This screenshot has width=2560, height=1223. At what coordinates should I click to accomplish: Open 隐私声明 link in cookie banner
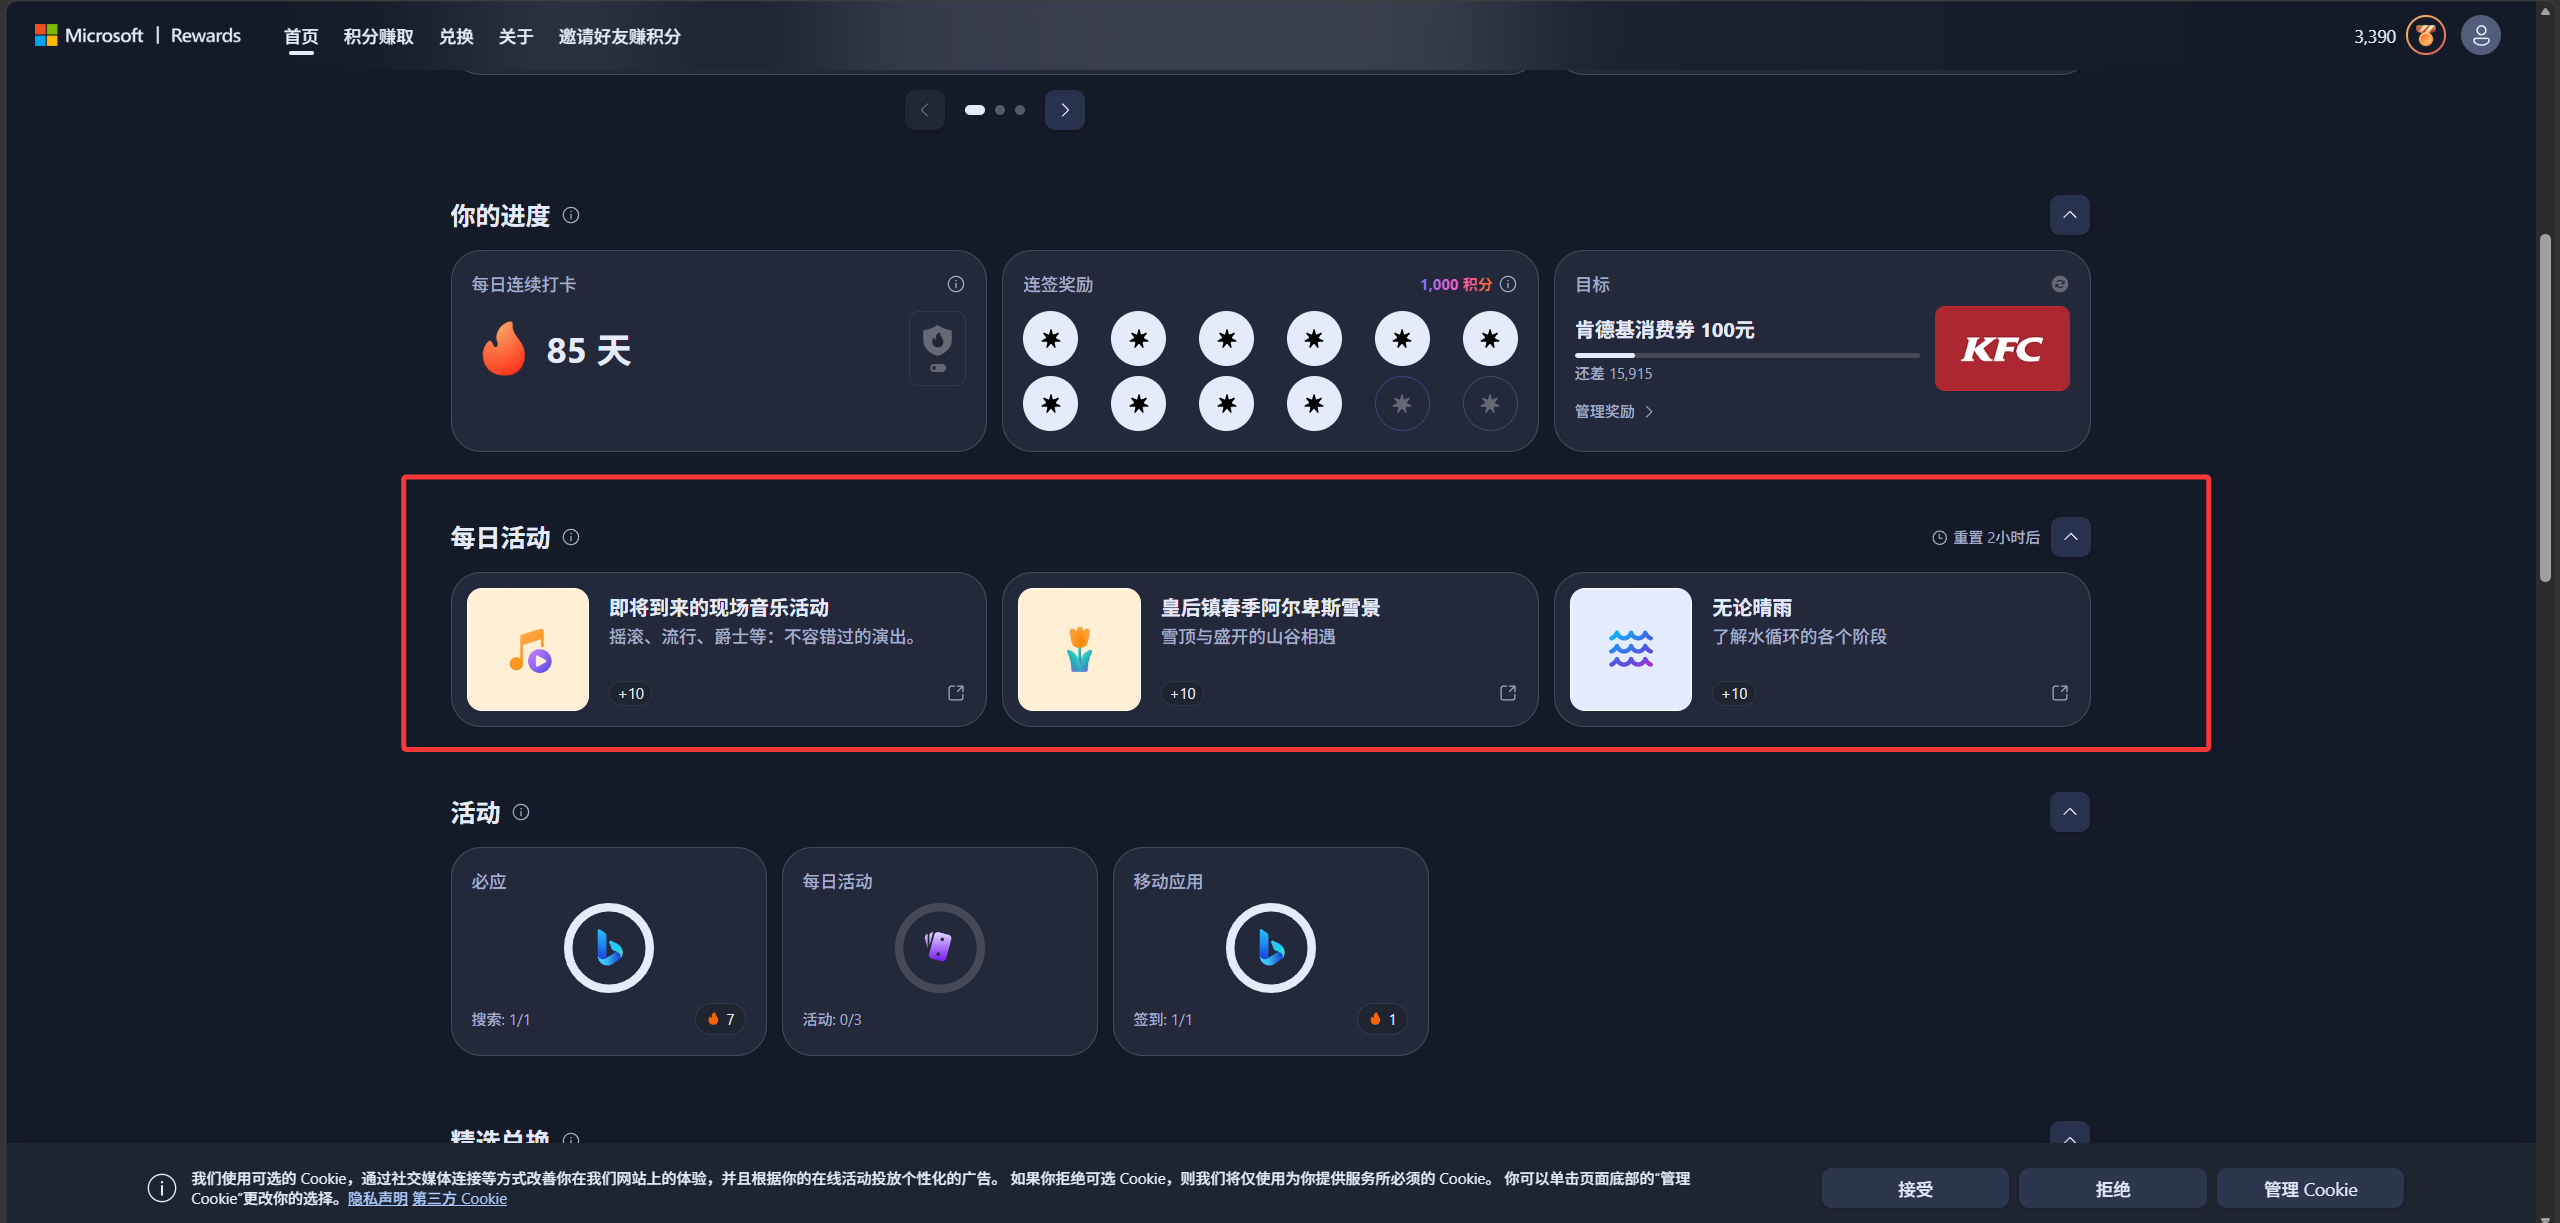click(378, 1199)
